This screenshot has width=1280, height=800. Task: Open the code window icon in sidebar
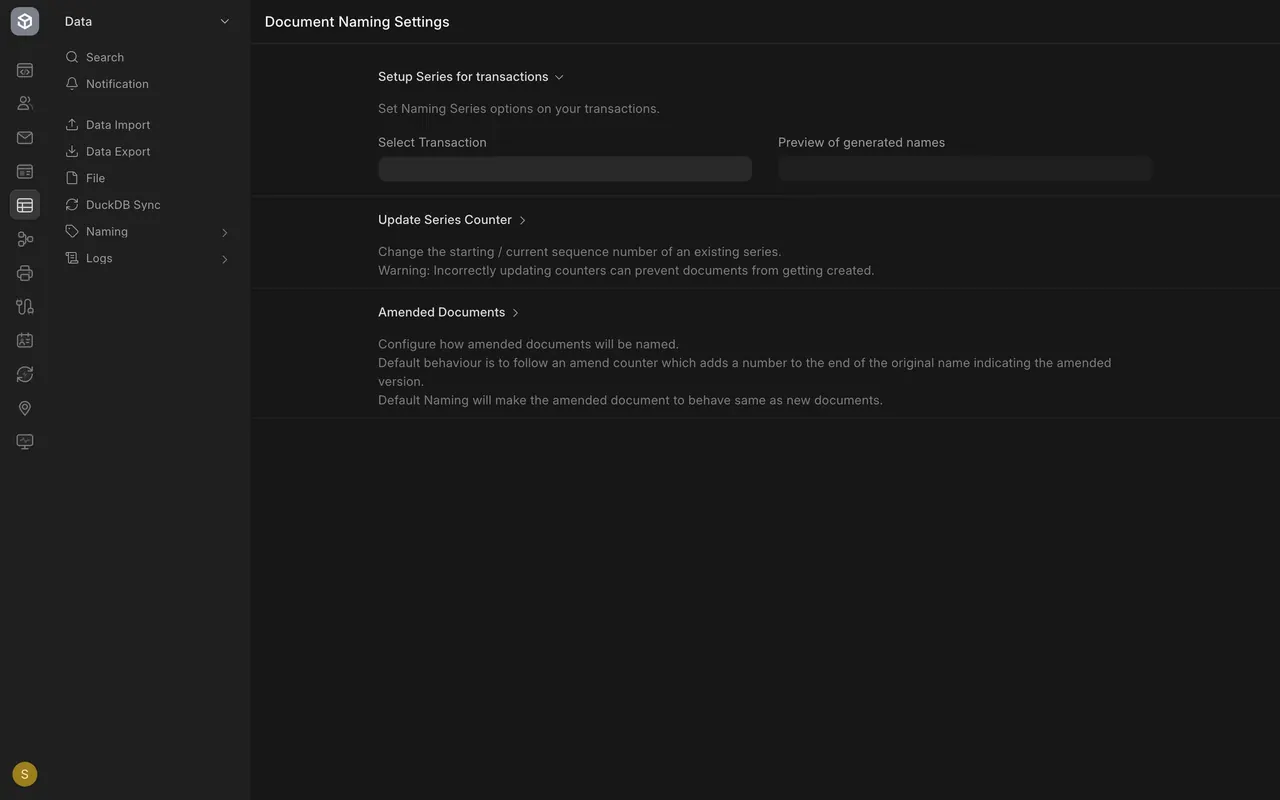[25, 71]
